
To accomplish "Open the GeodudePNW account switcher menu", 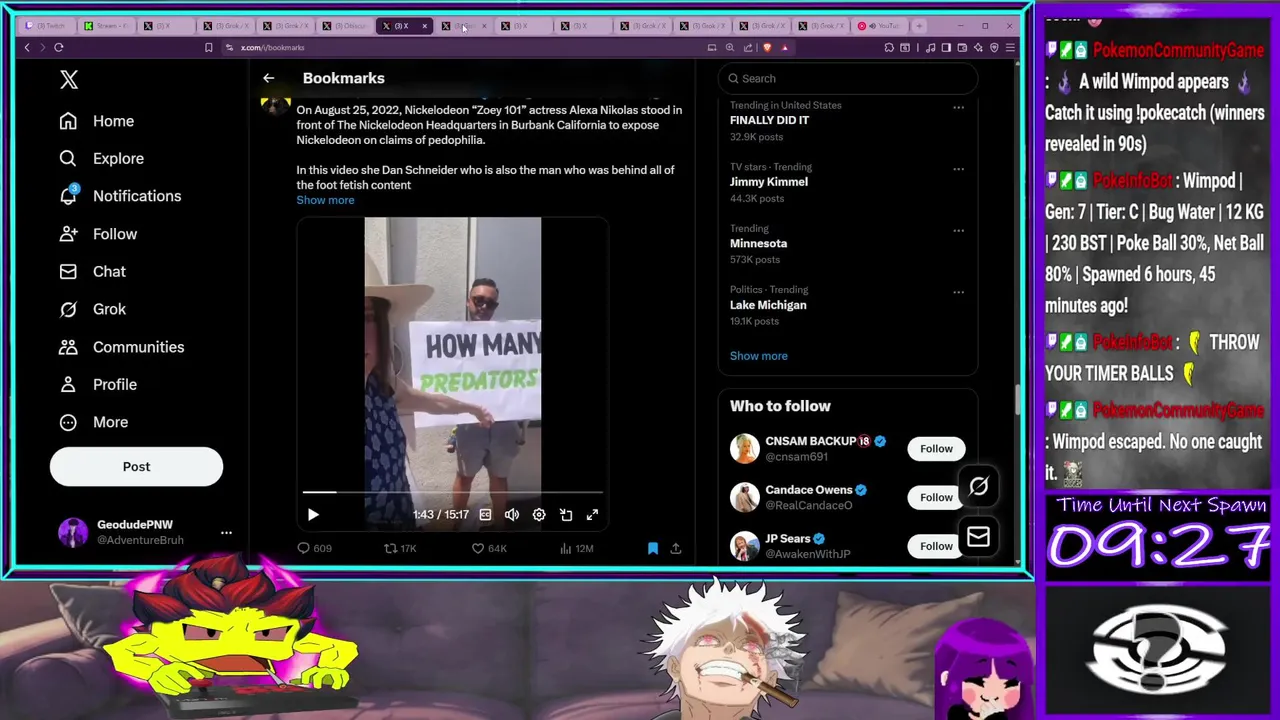I will [x=226, y=532].
